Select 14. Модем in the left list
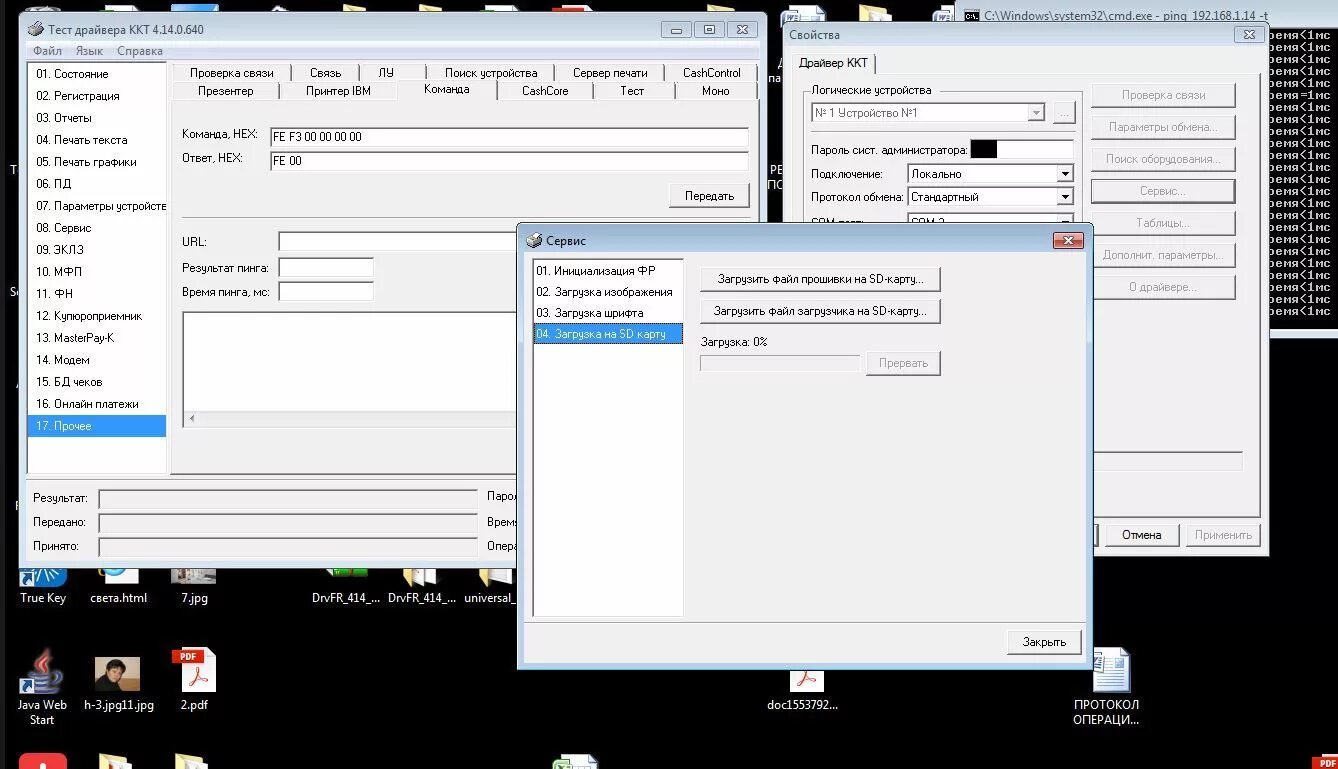Viewport: 1338px width, 769px height. [97, 360]
